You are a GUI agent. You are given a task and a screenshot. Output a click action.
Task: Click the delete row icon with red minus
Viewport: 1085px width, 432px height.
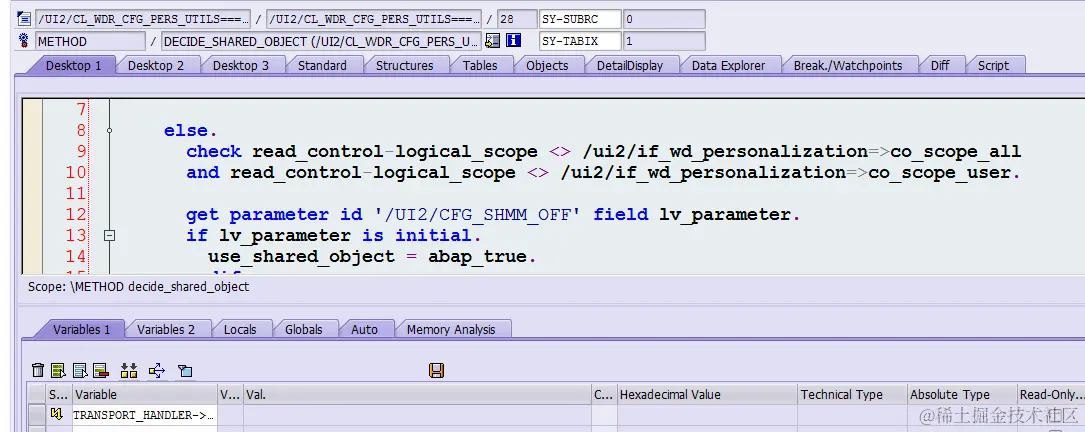pos(101,370)
